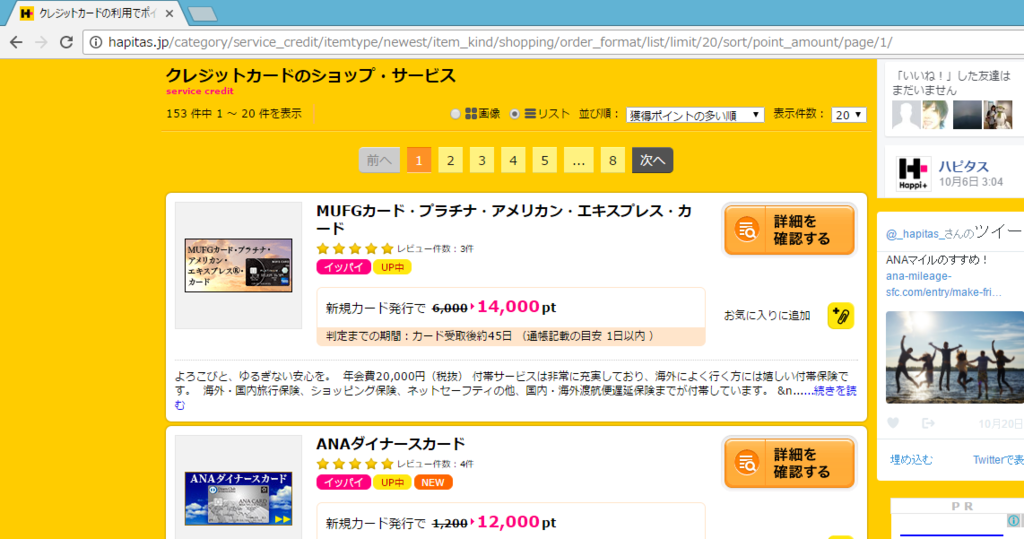
Task: Click the UP中 badge on ANA Diners card
Action: tap(392, 483)
